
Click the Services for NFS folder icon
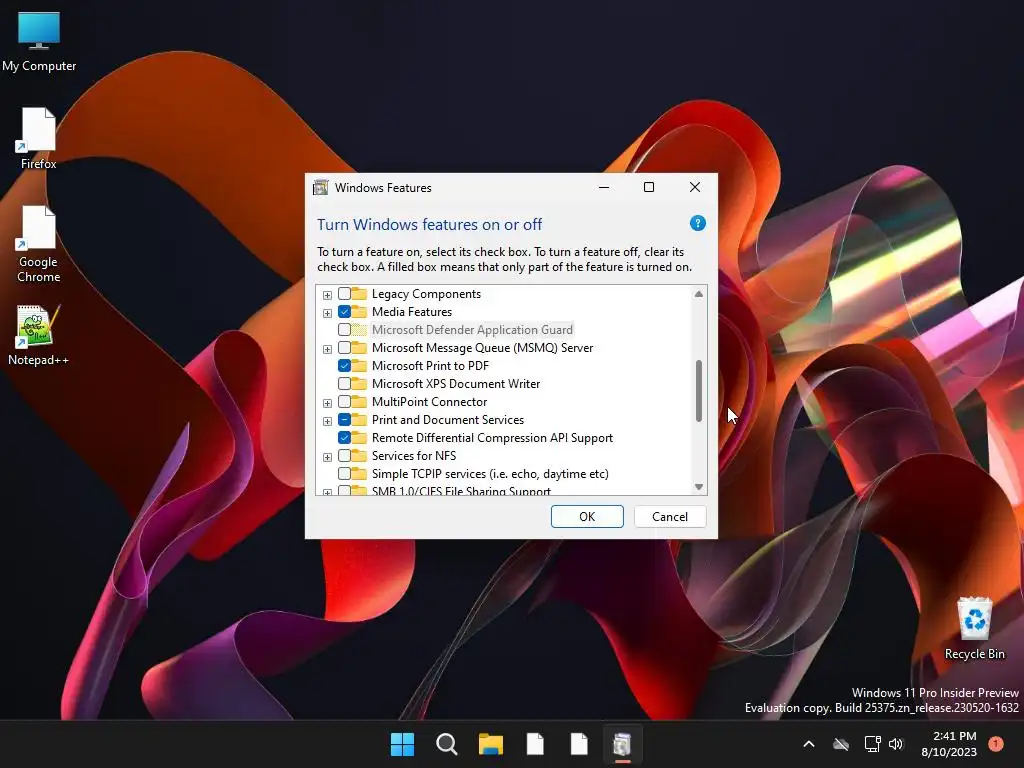coord(359,455)
